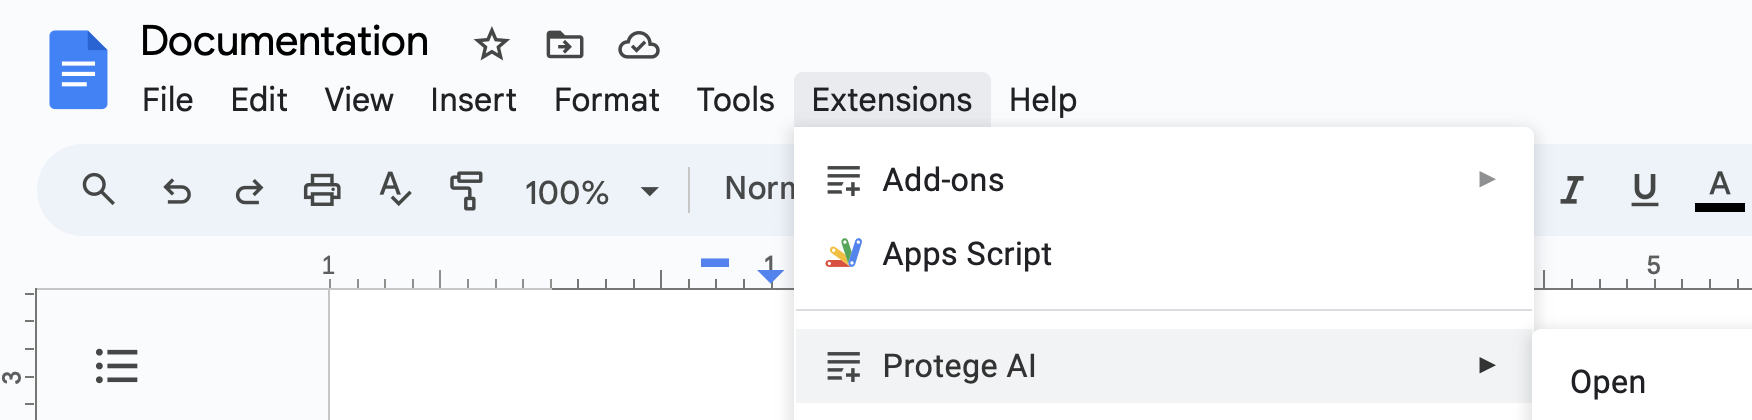Show the document outline panel

coord(116,366)
